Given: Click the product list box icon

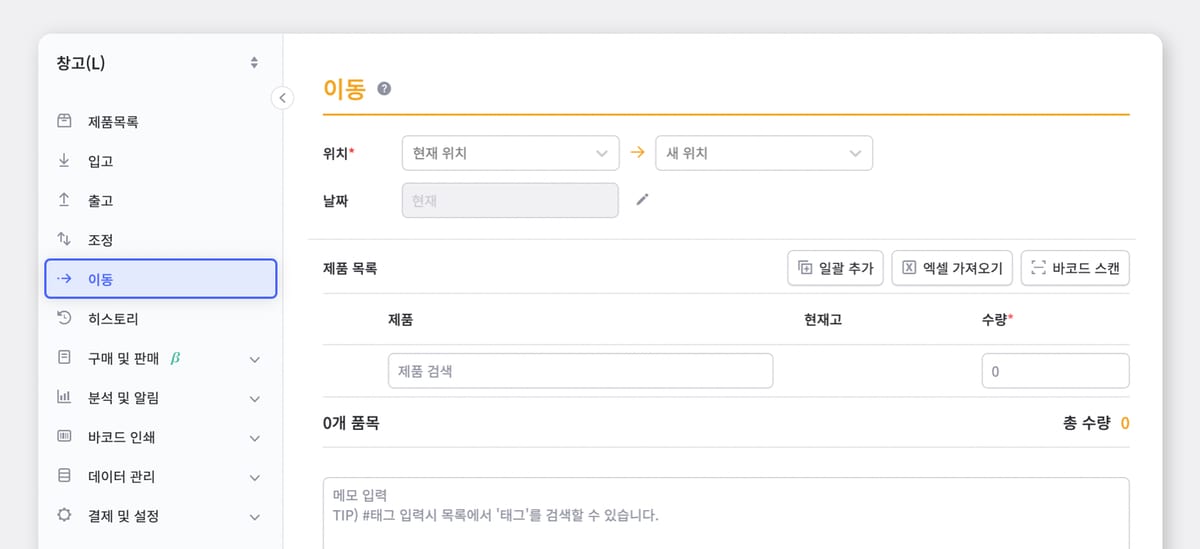Looking at the screenshot, I should pyautogui.click(x=64, y=121).
